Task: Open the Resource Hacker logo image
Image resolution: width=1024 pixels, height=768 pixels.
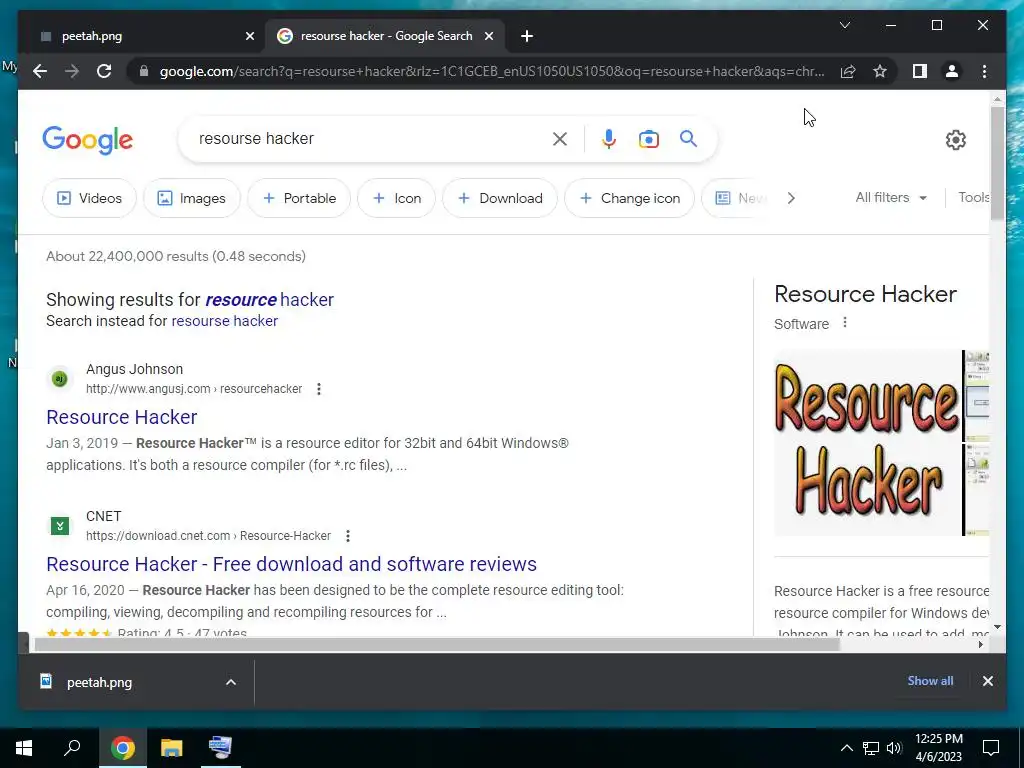Action: [x=867, y=443]
